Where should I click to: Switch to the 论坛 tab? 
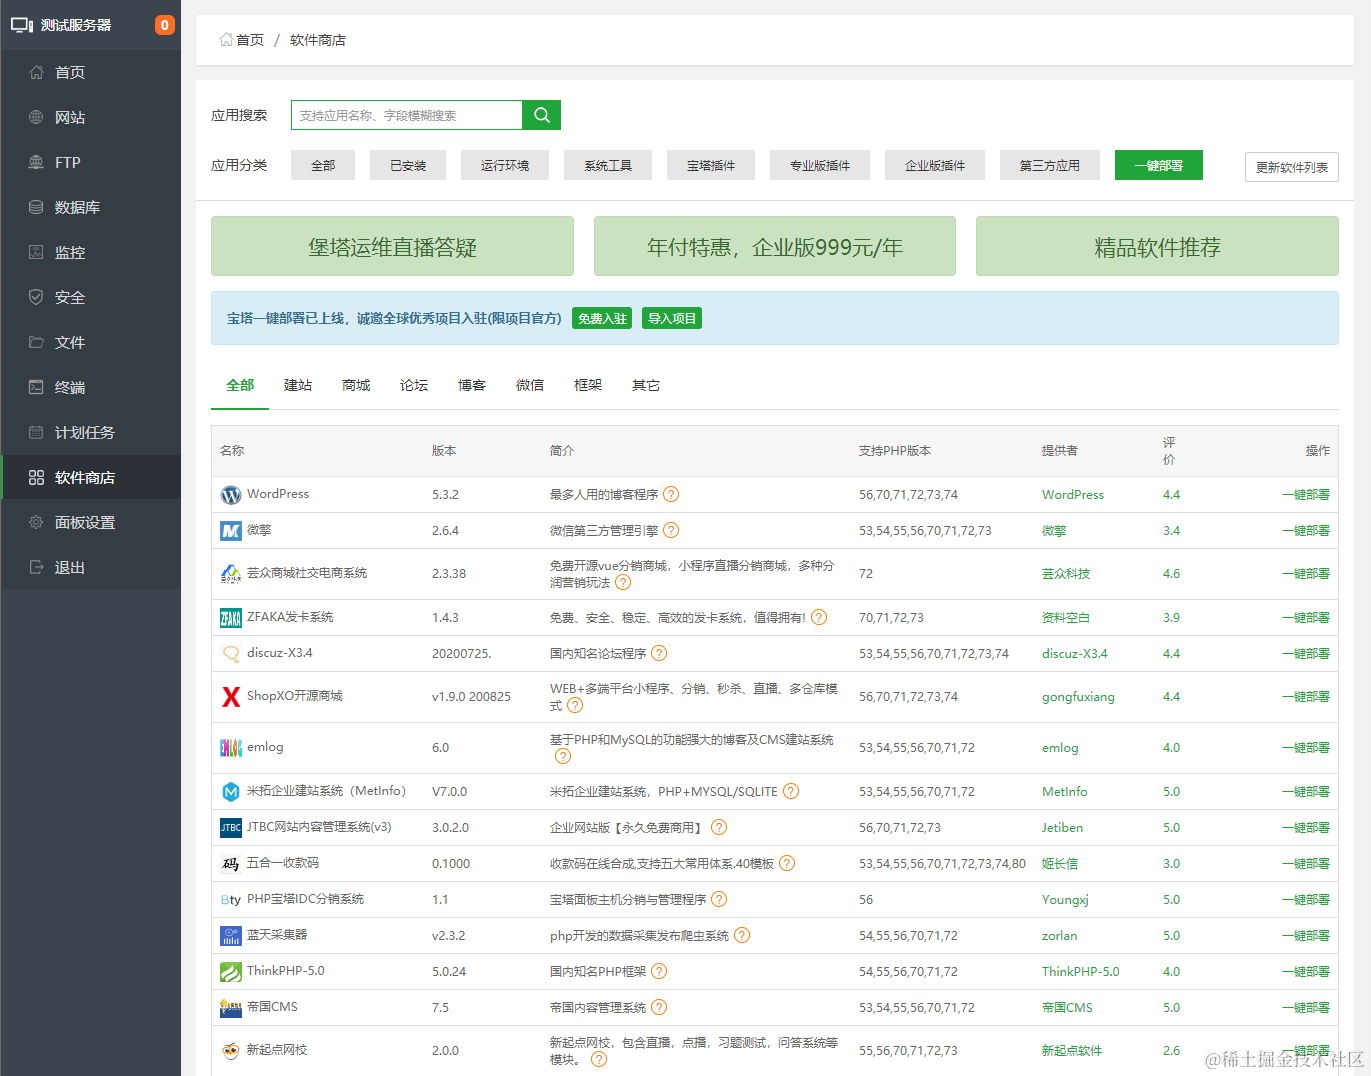414,385
